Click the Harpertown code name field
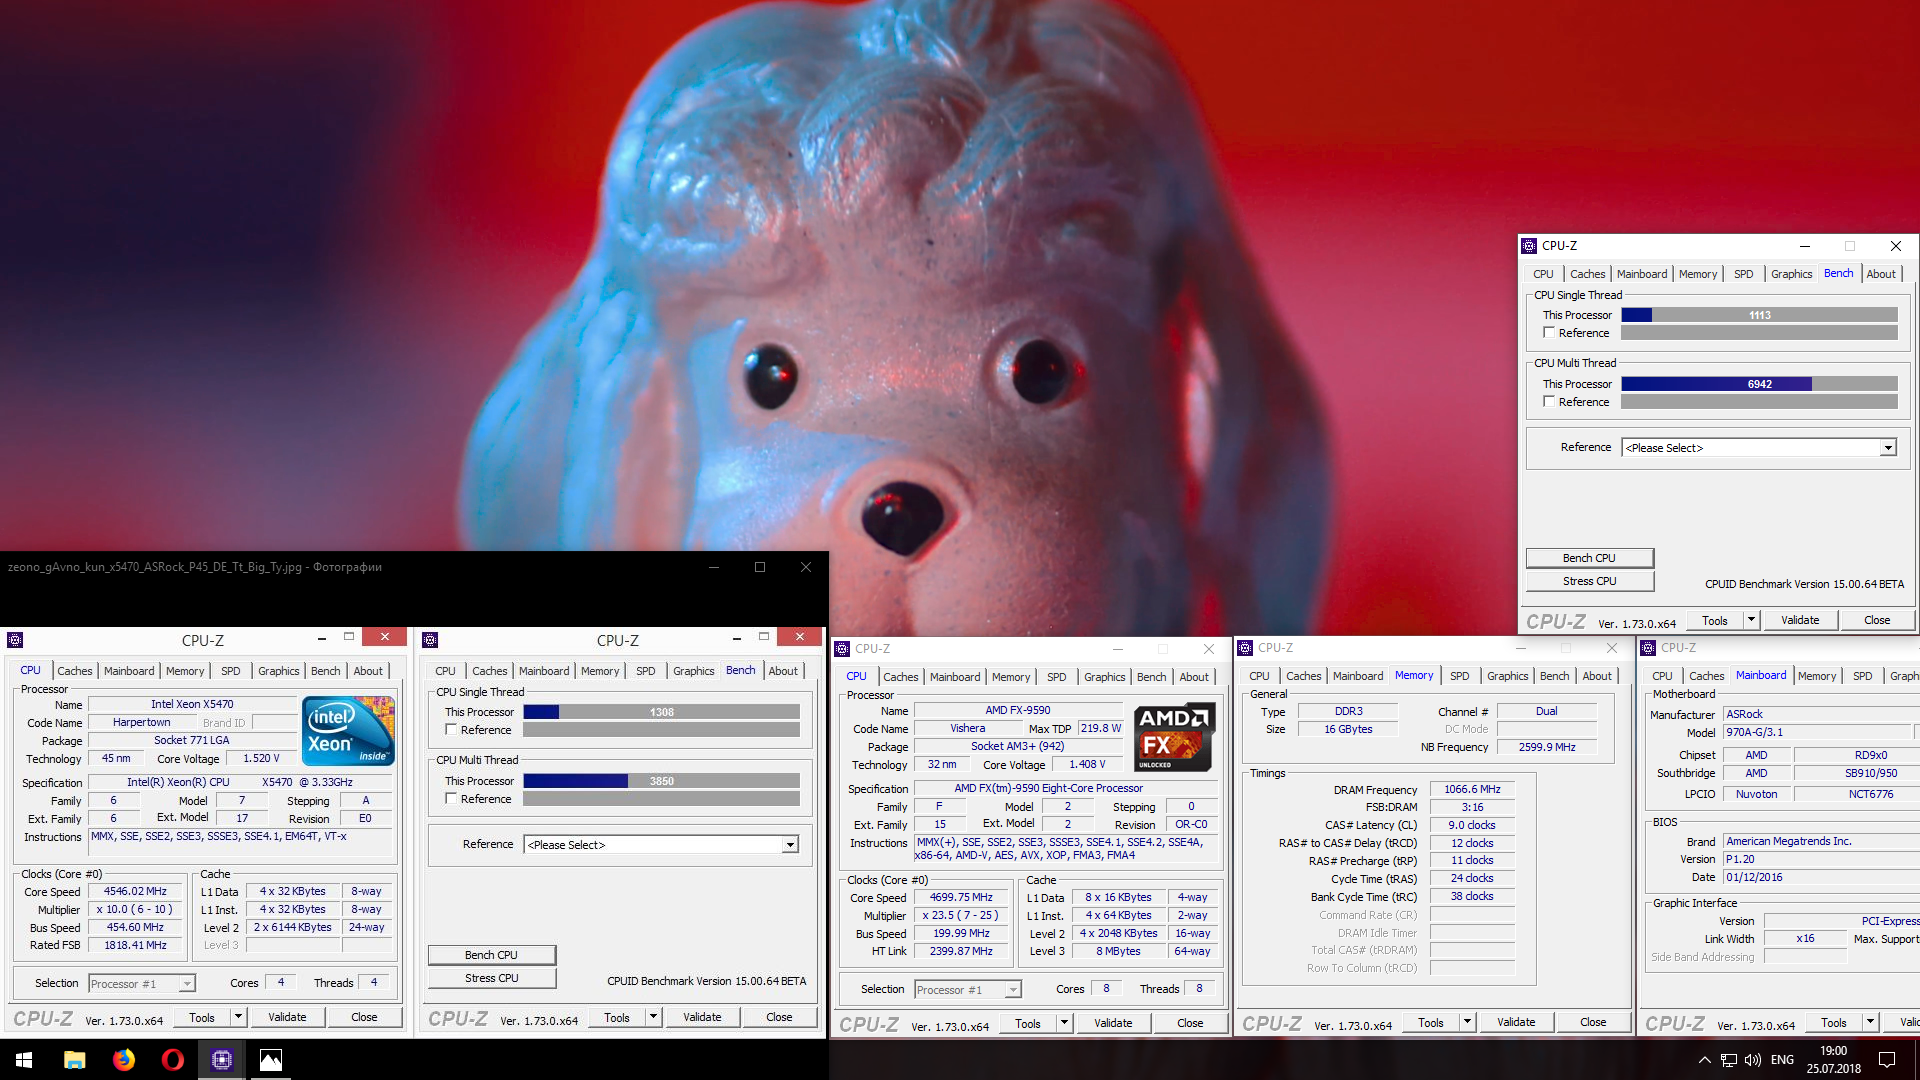1920x1080 pixels. point(141,723)
